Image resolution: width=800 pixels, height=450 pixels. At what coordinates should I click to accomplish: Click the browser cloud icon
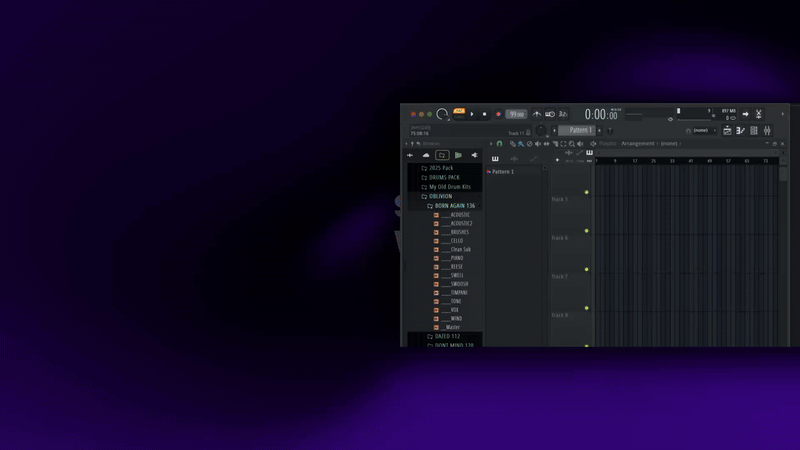(x=426, y=155)
